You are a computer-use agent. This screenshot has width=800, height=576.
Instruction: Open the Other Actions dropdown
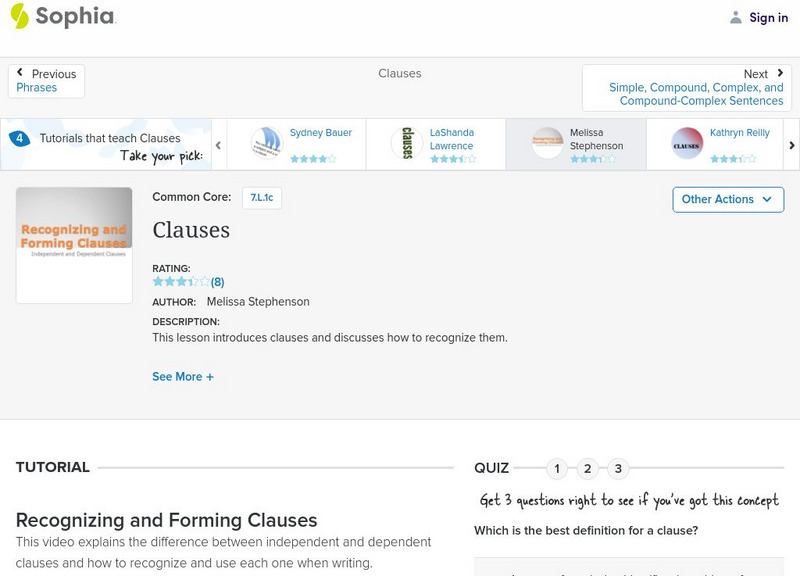click(726, 199)
